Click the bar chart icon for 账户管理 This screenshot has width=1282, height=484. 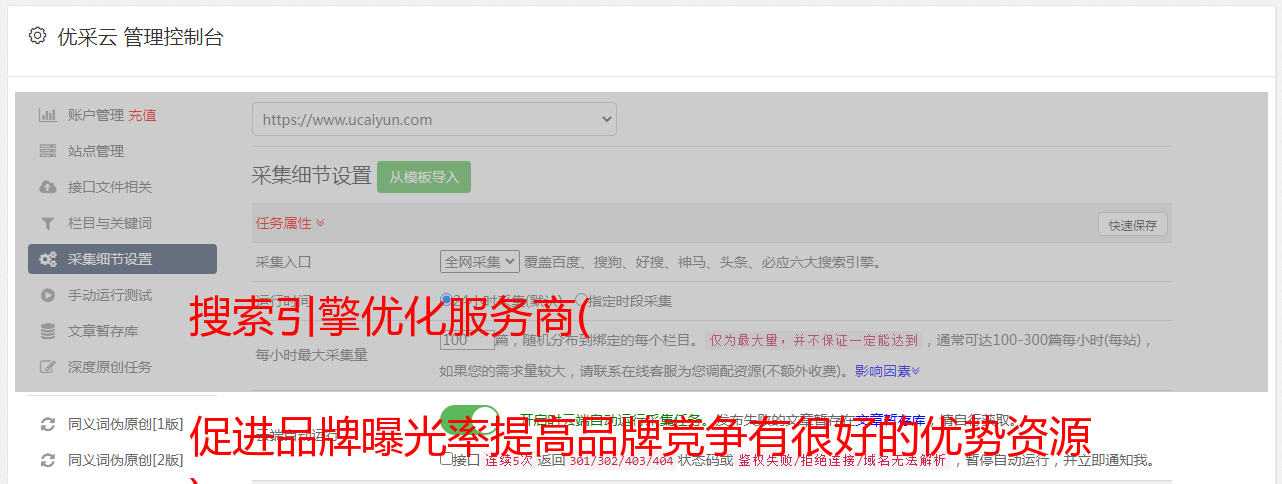coord(47,115)
